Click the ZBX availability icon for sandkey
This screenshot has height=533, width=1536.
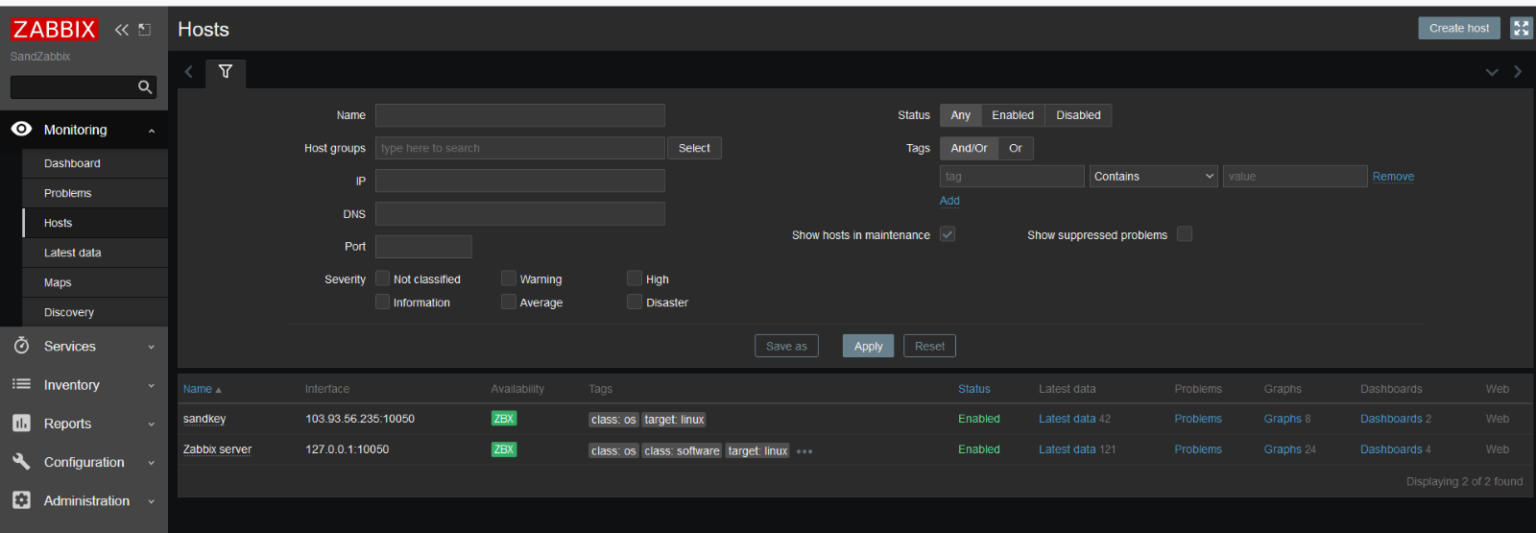(x=504, y=419)
